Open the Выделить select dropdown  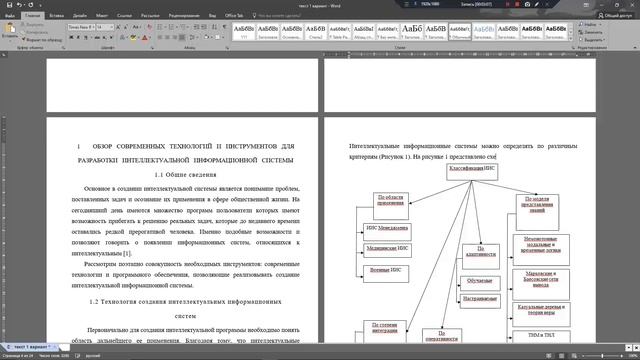(x=592, y=40)
